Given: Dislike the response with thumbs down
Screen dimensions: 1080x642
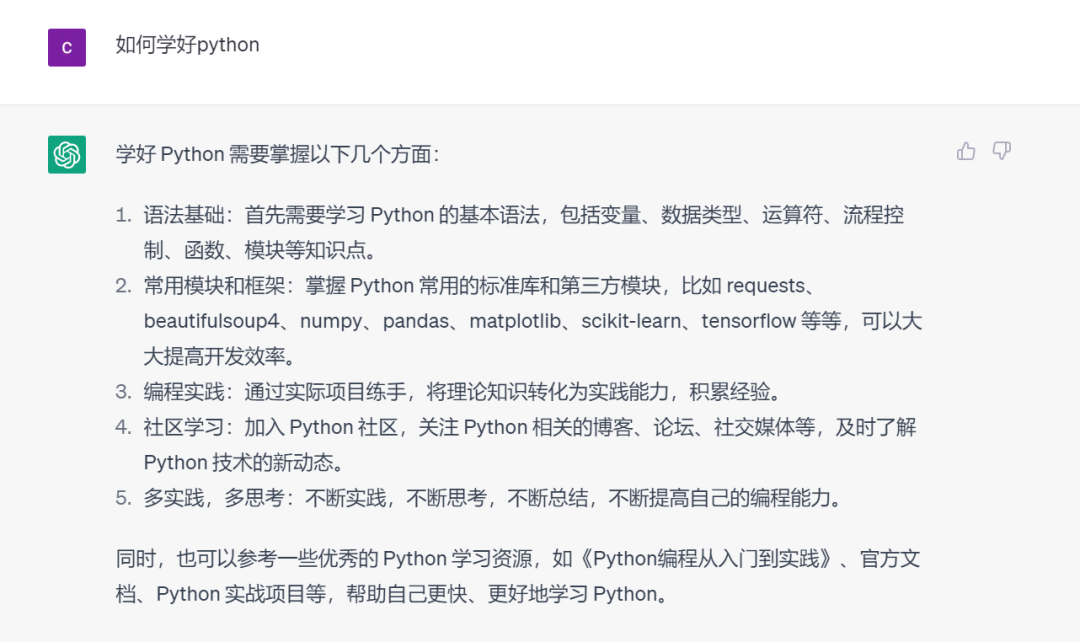Looking at the screenshot, I should (1001, 151).
